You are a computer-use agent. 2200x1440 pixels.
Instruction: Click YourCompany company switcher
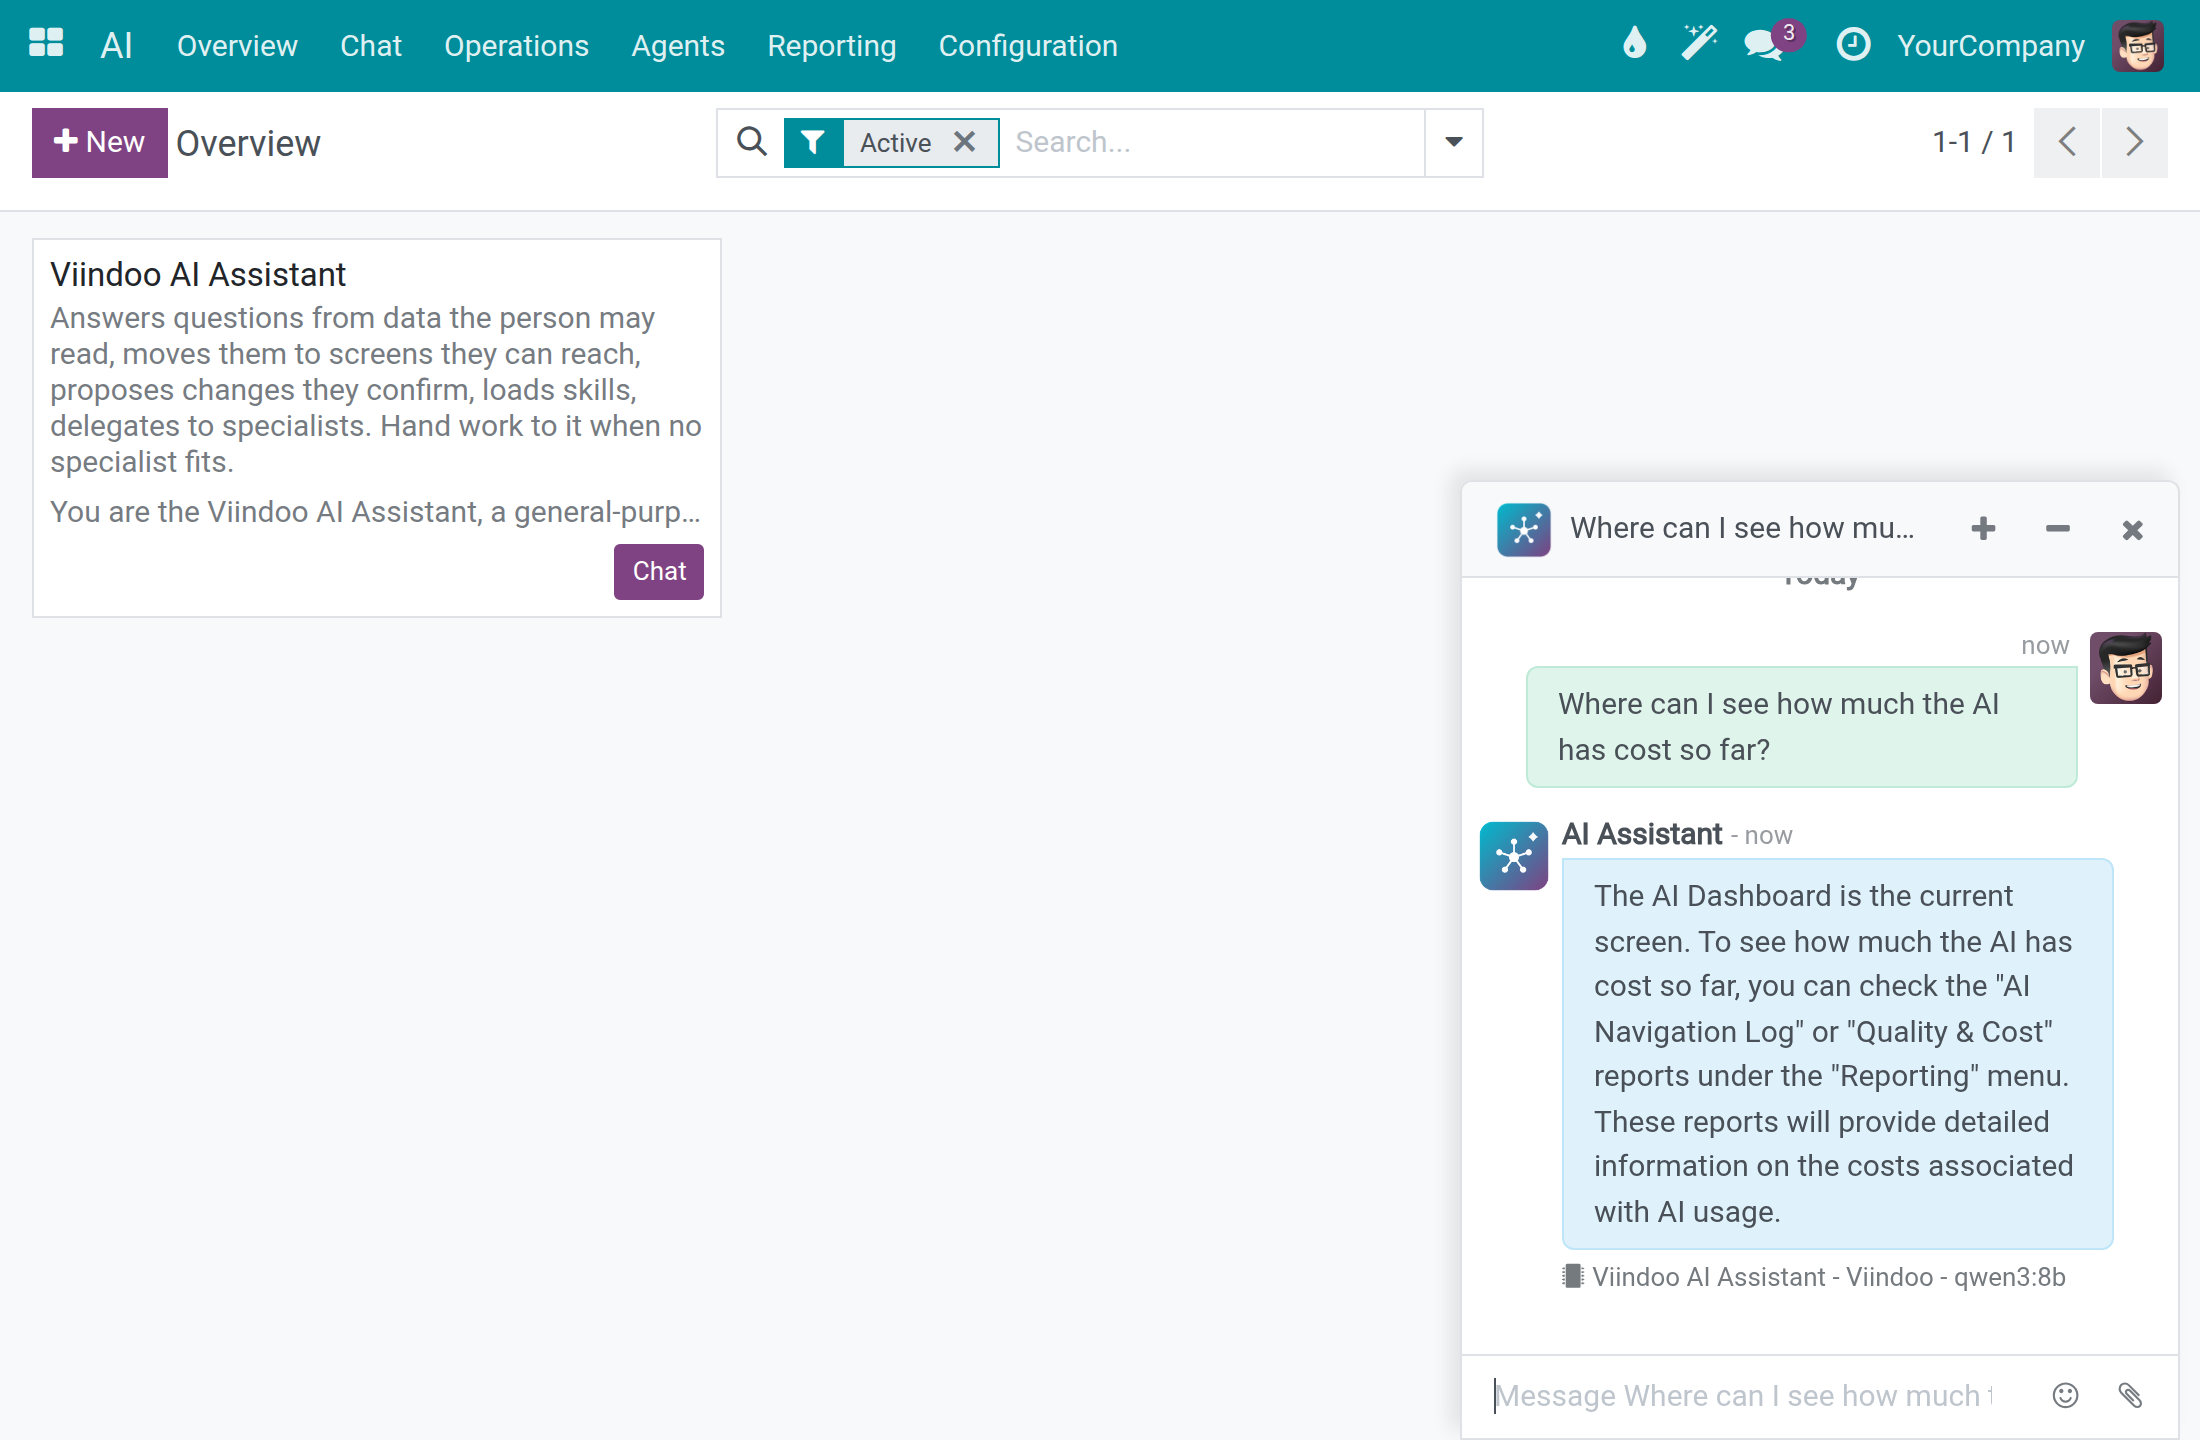[x=1991, y=46]
